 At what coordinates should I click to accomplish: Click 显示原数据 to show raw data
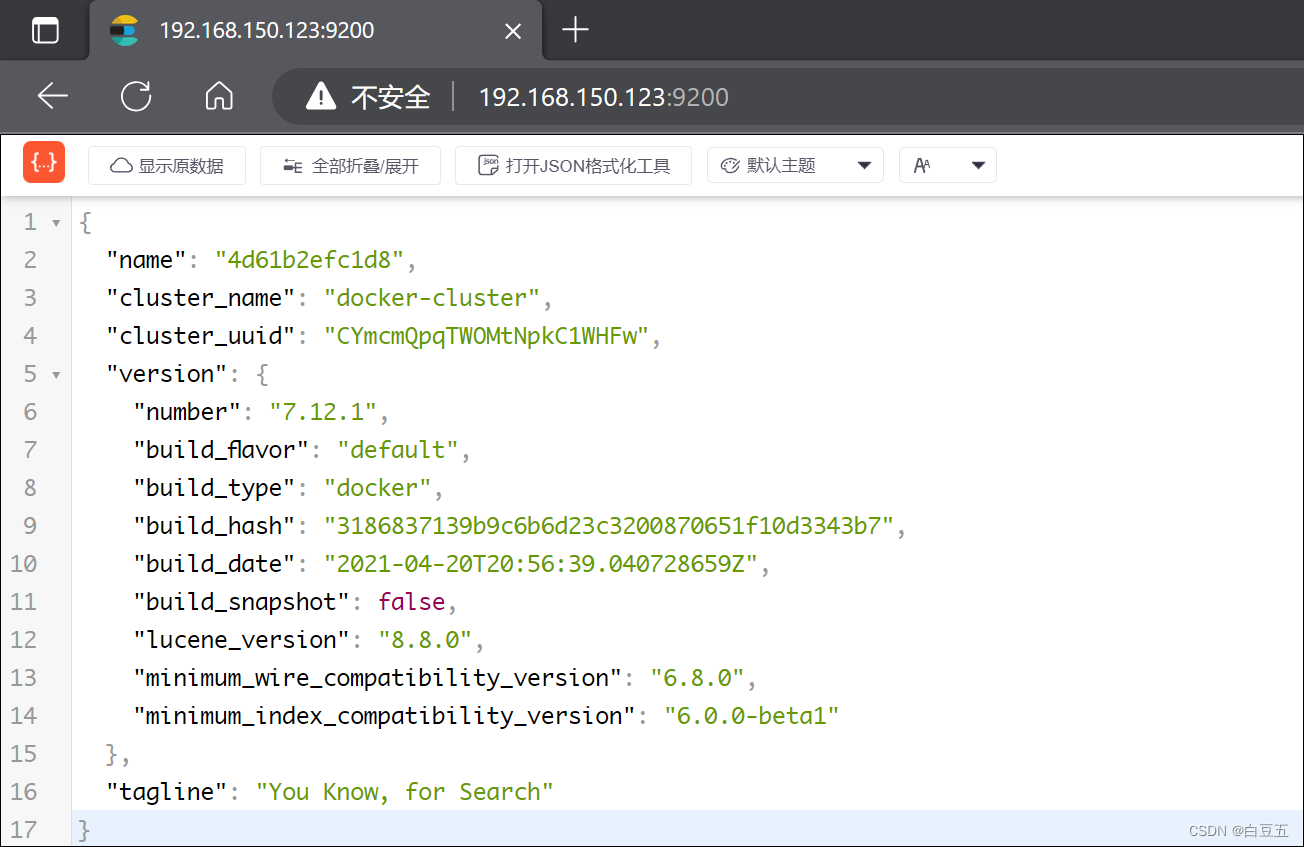pyautogui.click(x=167, y=166)
